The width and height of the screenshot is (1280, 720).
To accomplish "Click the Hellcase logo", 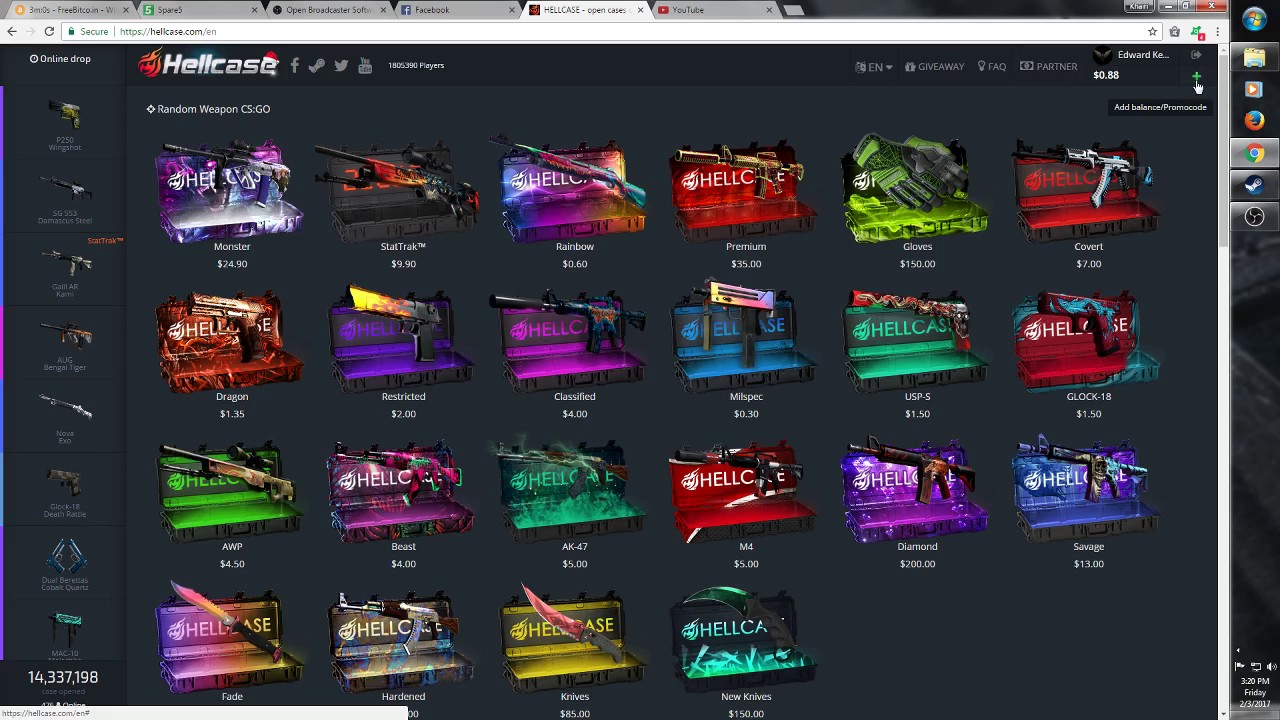I will pos(208,64).
